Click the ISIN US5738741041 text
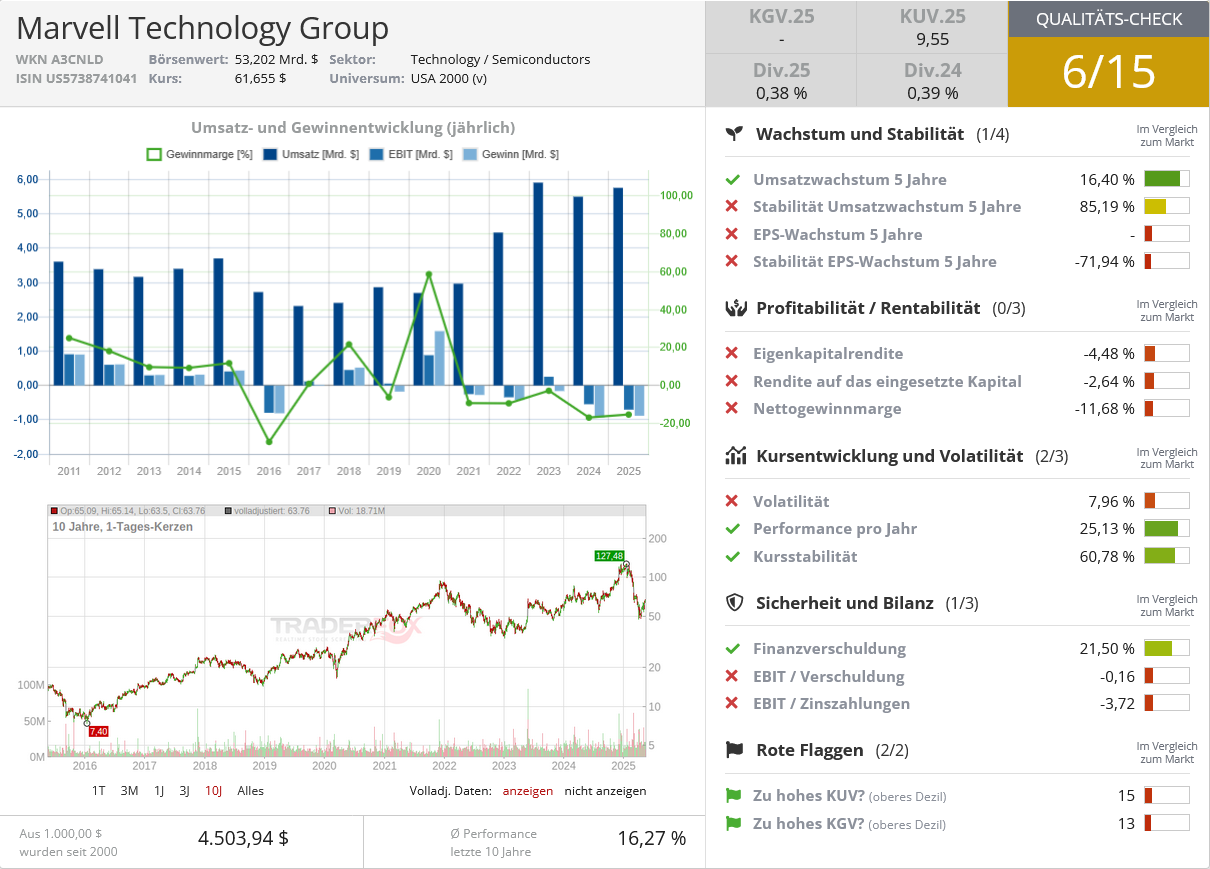Image resolution: width=1210 pixels, height=869 pixels. (x=76, y=78)
